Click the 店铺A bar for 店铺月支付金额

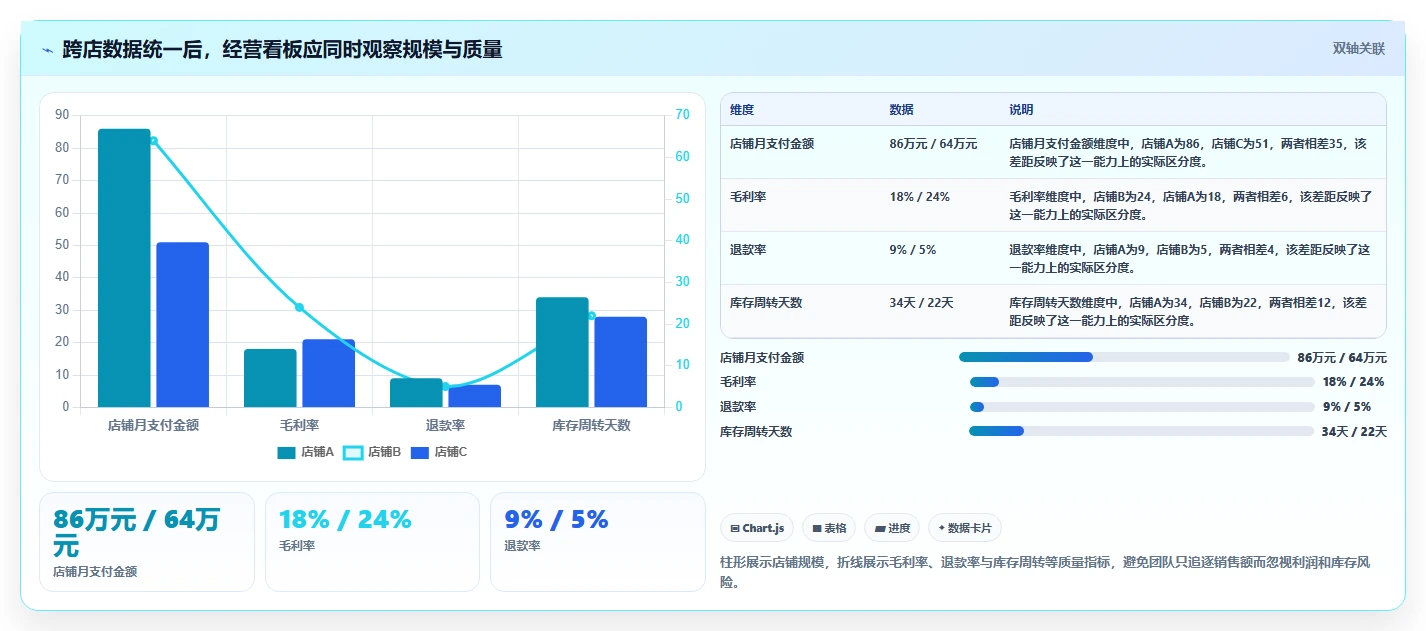124,268
